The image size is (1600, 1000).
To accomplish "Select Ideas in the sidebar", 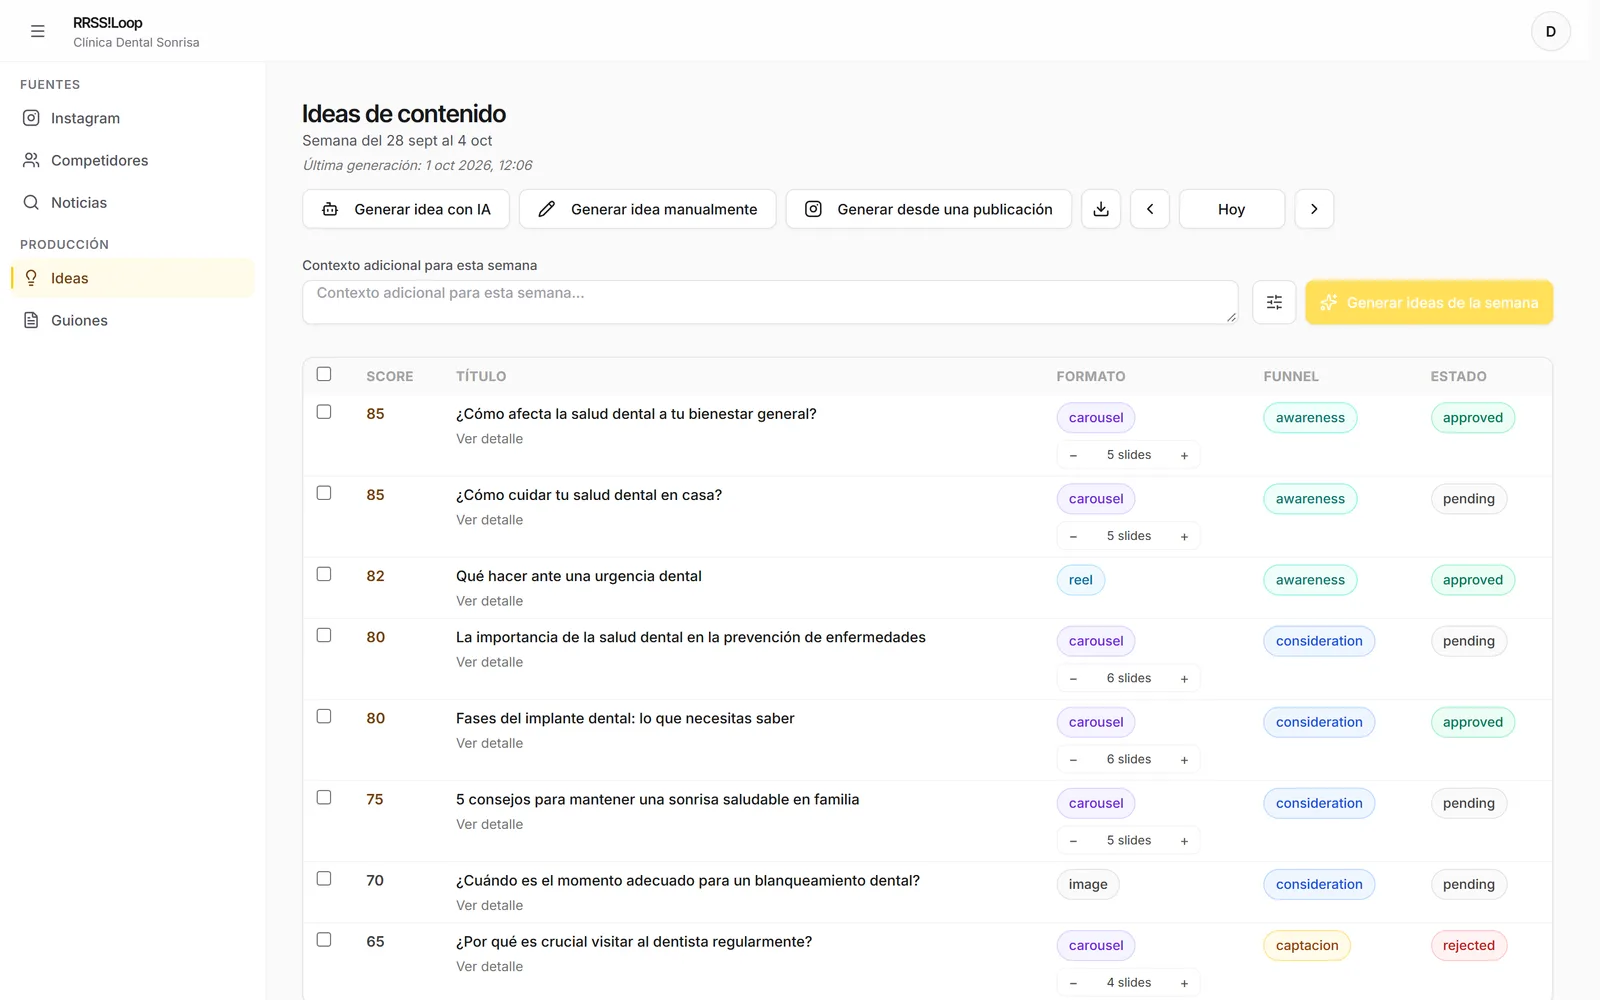I will pos(132,278).
